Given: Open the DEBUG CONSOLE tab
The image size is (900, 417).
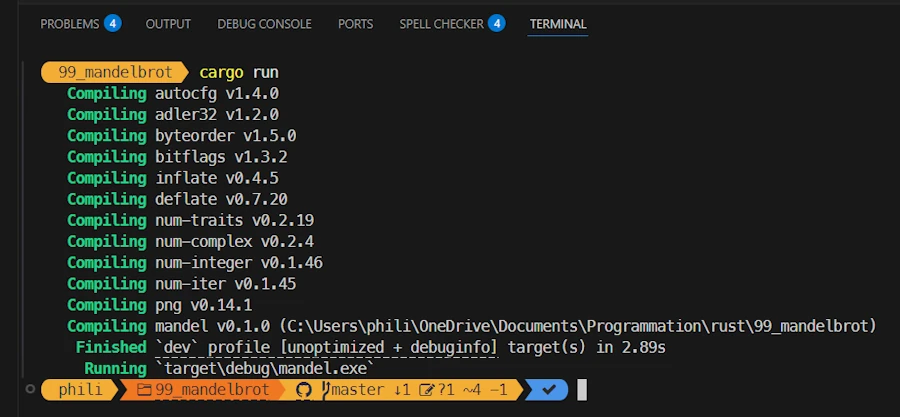Looking at the screenshot, I should [265, 24].
